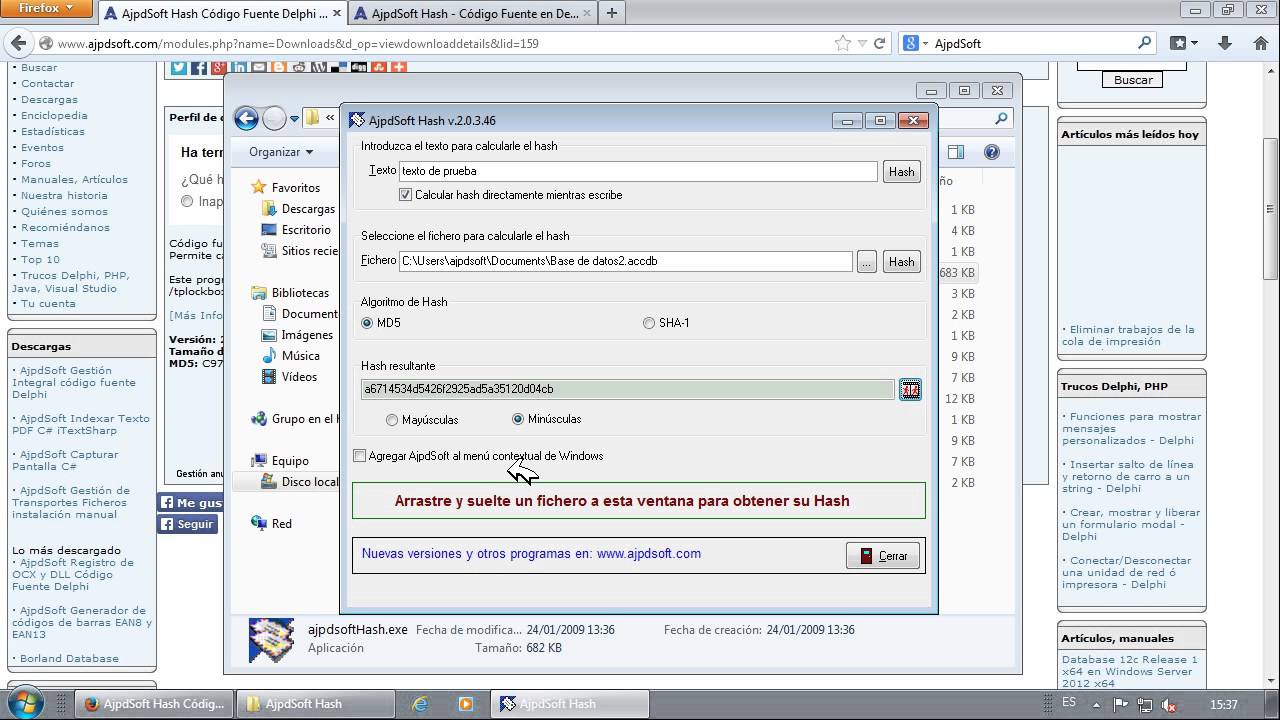Select SHA-1 algorithm radio button
This screenshot has width=1280, height=720.
coord(649,323)
